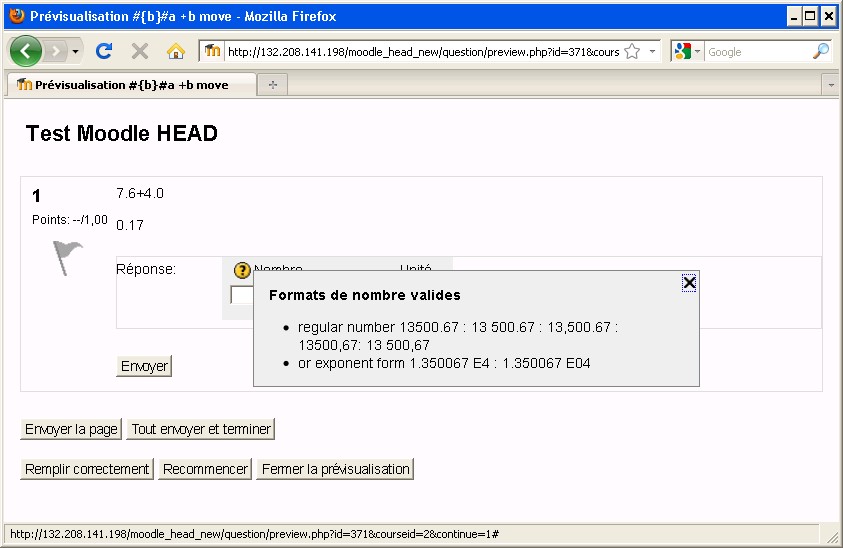Viewport: 843px width, 548px height.
Task: Click the number answer input field
Action: 242,295
